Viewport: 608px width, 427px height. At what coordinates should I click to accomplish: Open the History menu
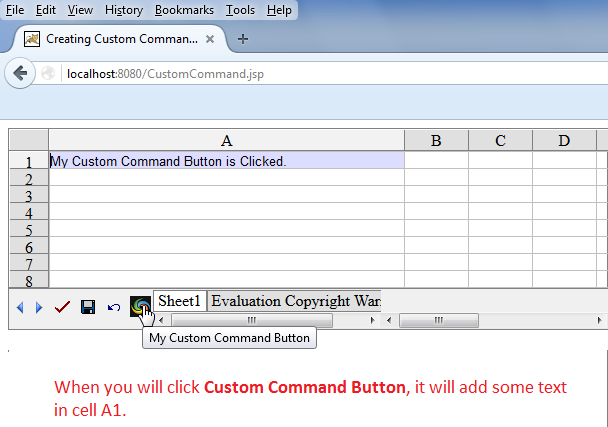(x=123, y=10)
